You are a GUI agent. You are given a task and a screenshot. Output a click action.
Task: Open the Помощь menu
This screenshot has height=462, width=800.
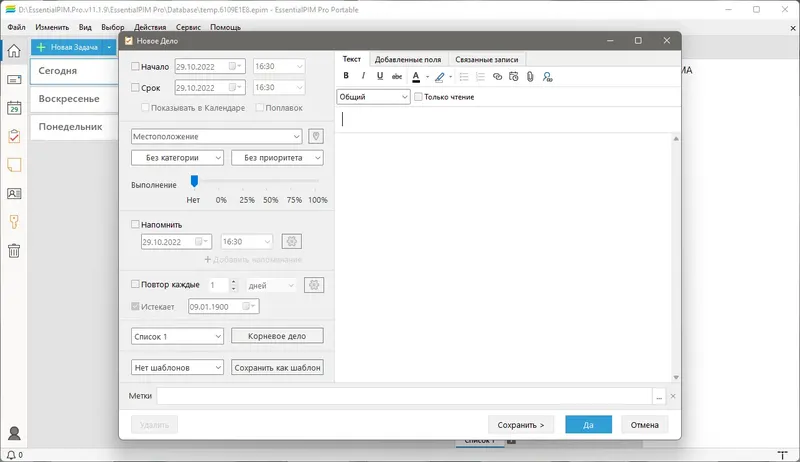(x=226, y=27)
